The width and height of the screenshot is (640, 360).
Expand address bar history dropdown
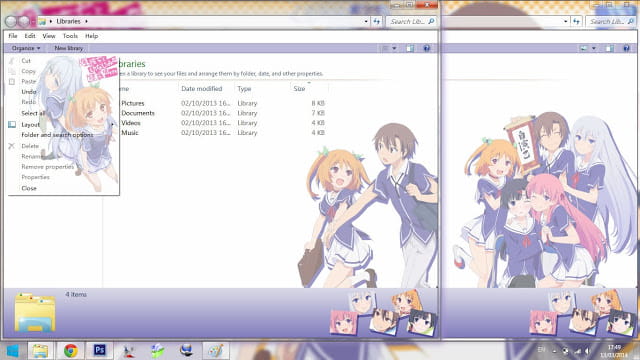click(366, 21)
